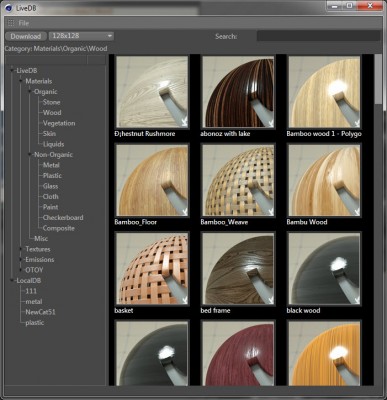Collapse the Non-Organic tree node

(x=30, y=155)
